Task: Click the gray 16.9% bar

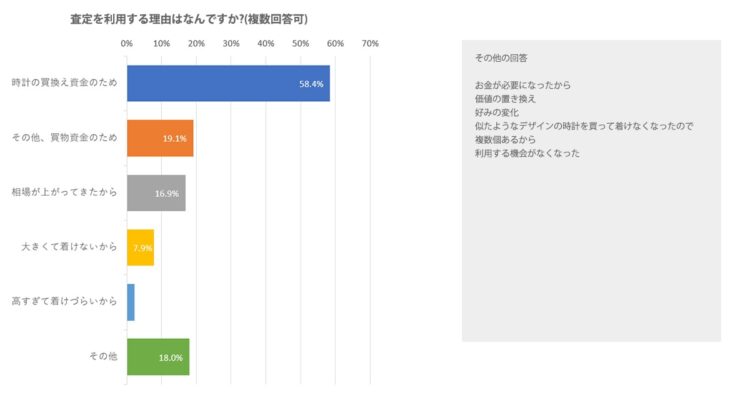Action: click(x=156, y=192)
